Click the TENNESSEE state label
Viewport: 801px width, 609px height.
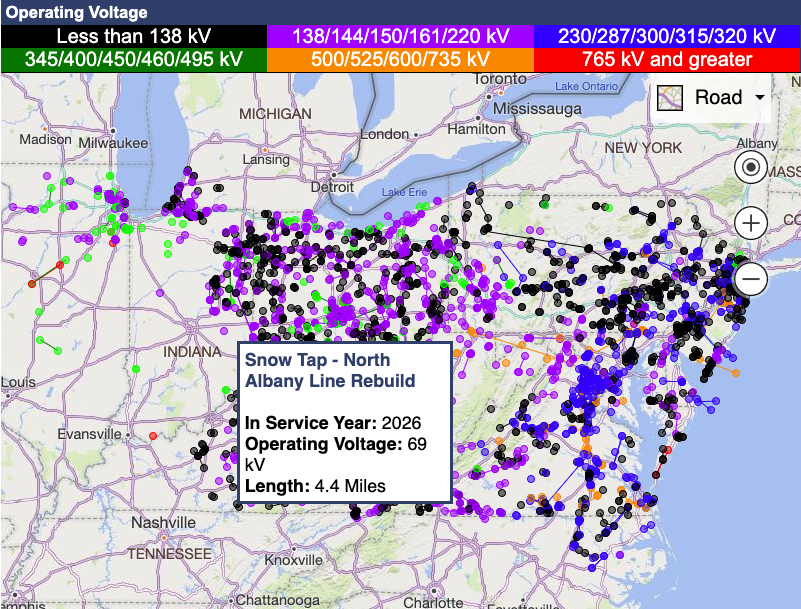click(x=169, y=554)
